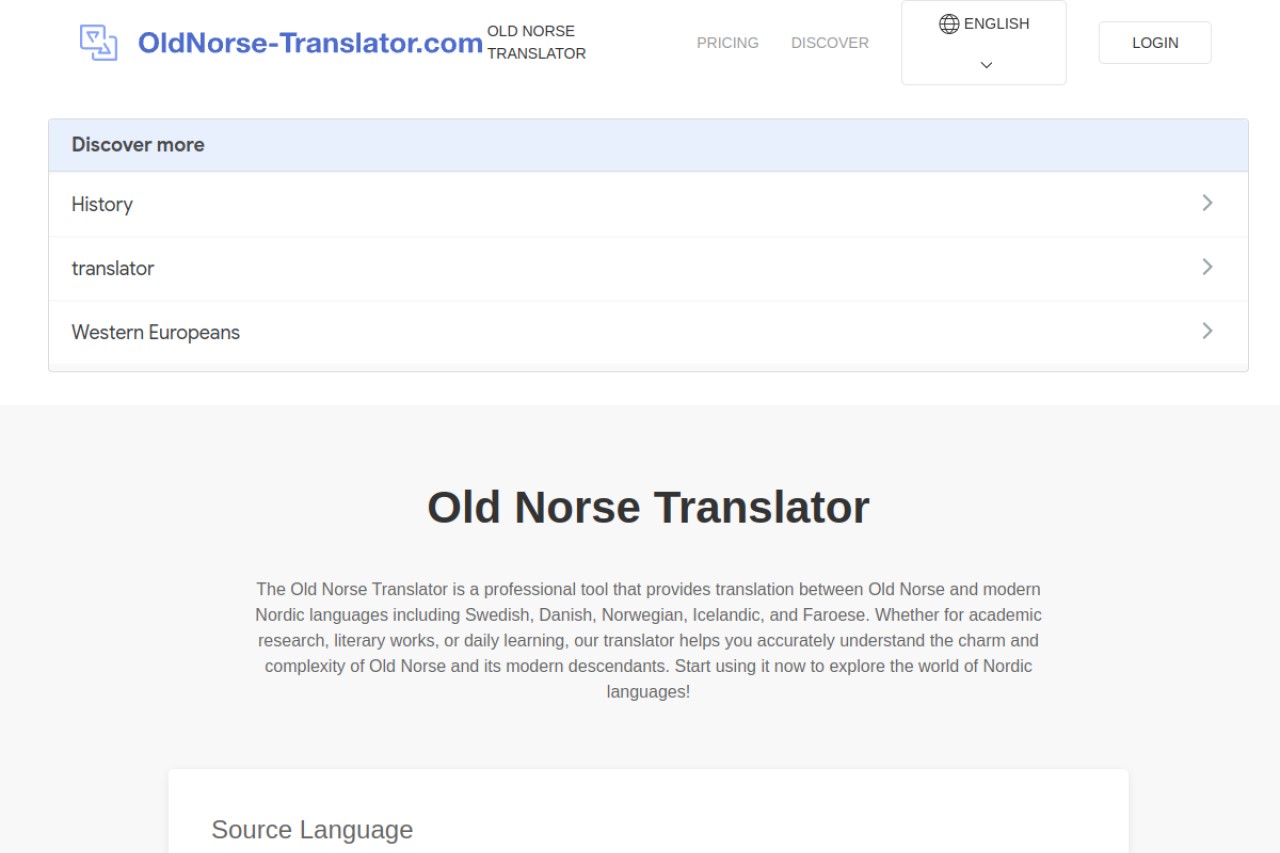Open the History list item
The image size is (1280, 853).
pyautogui.click(x=648, y=204)
